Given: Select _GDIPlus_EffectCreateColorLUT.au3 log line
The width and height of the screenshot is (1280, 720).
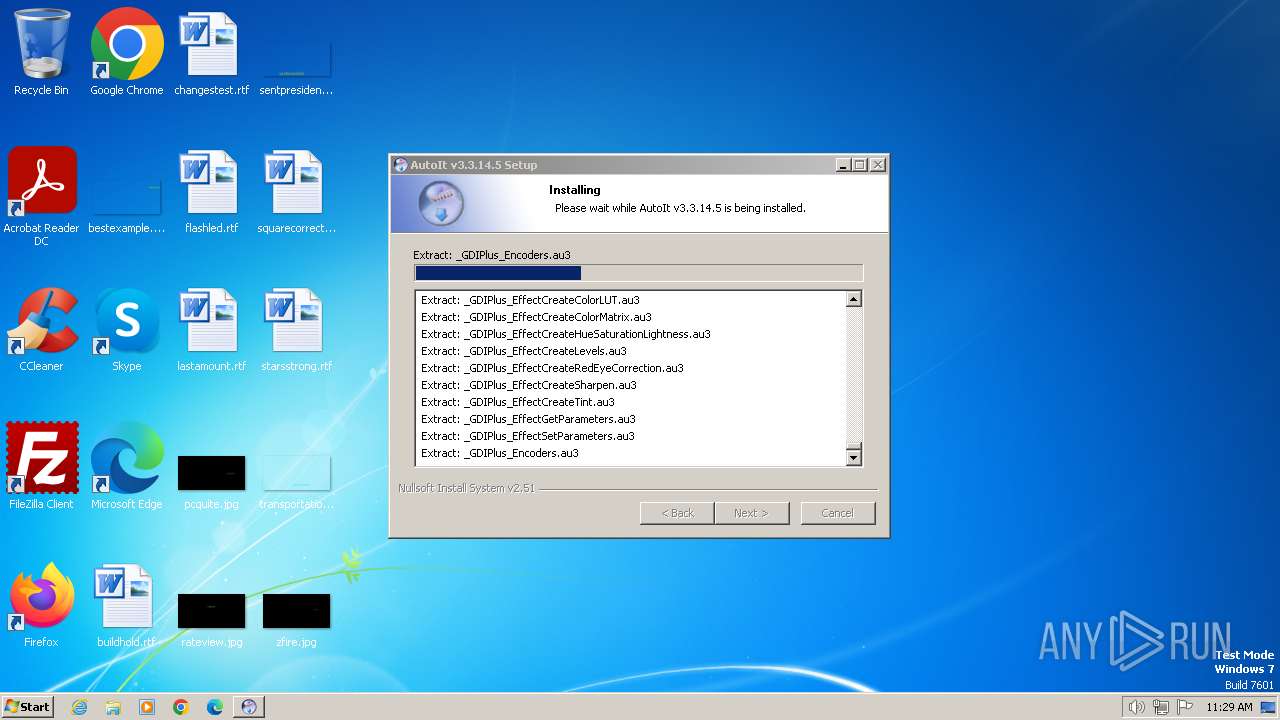Looking at the screenshot, I should 530,300.
